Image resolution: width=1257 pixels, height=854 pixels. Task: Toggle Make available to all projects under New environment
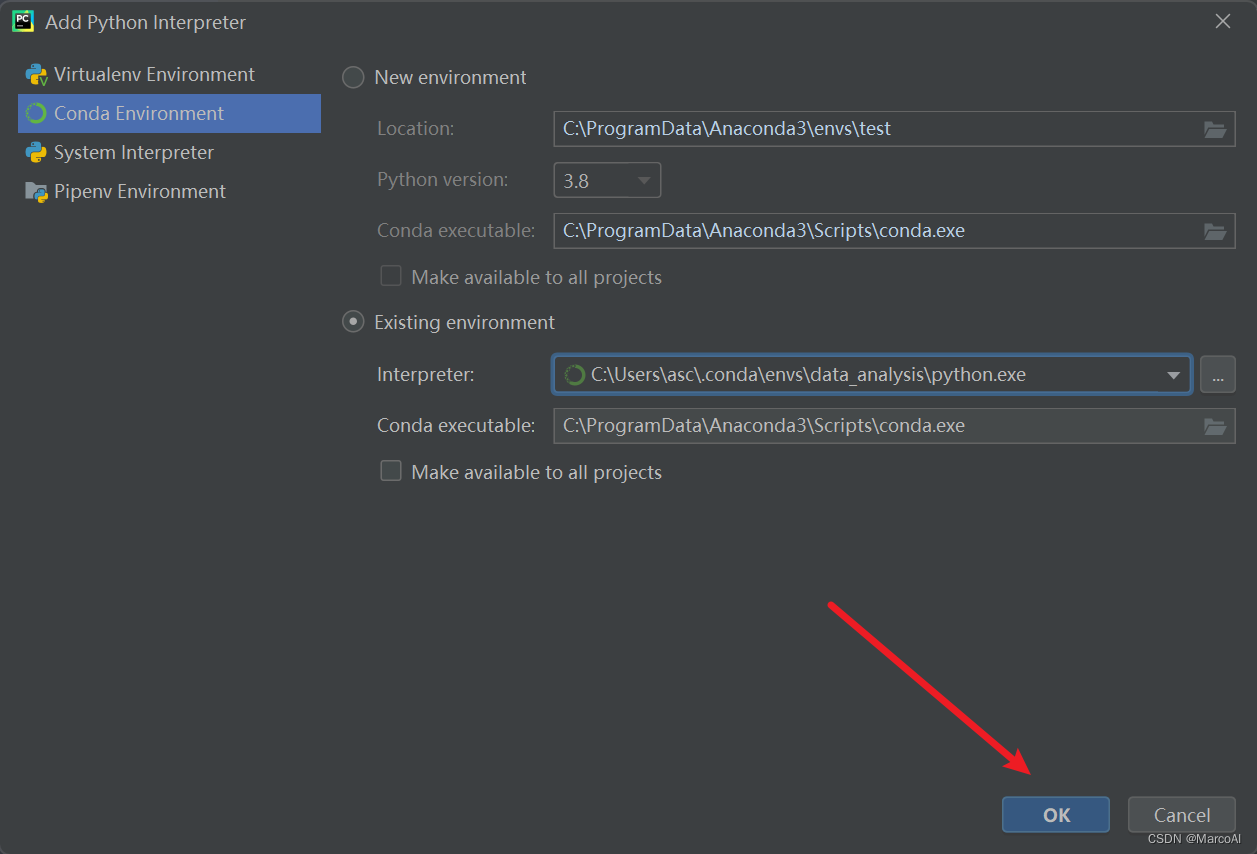(x=391, y=276)
